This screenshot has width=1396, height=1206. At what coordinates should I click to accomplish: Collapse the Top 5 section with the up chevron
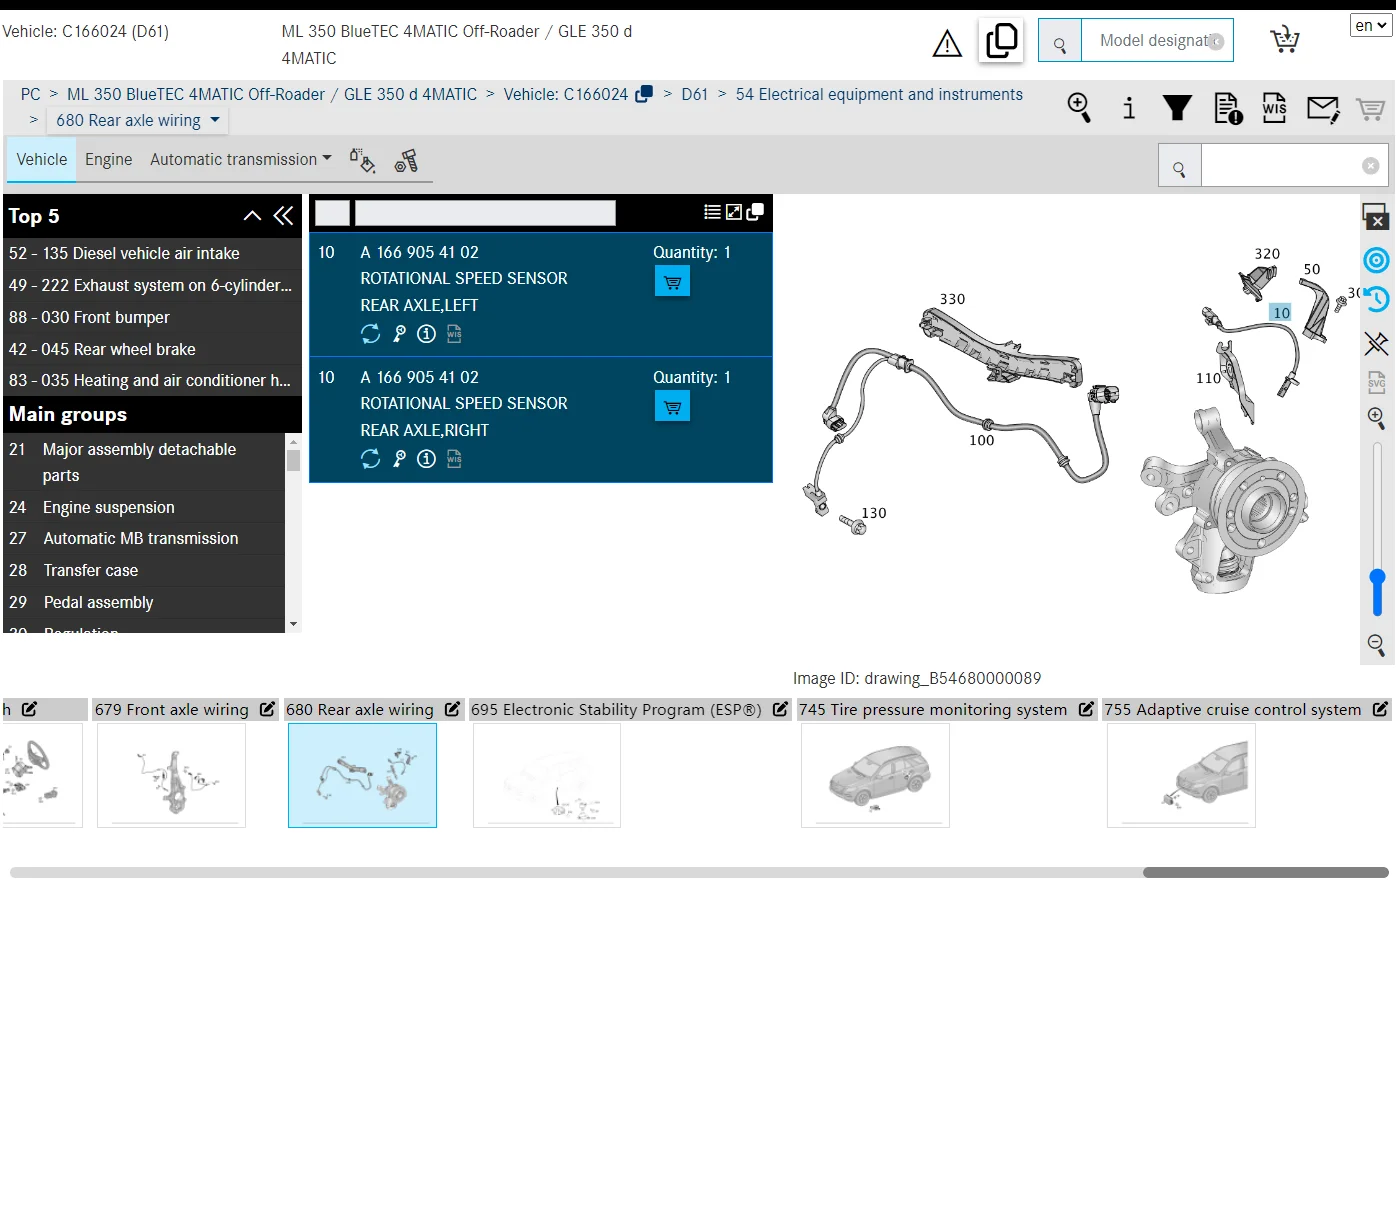[x=252, y=216]
